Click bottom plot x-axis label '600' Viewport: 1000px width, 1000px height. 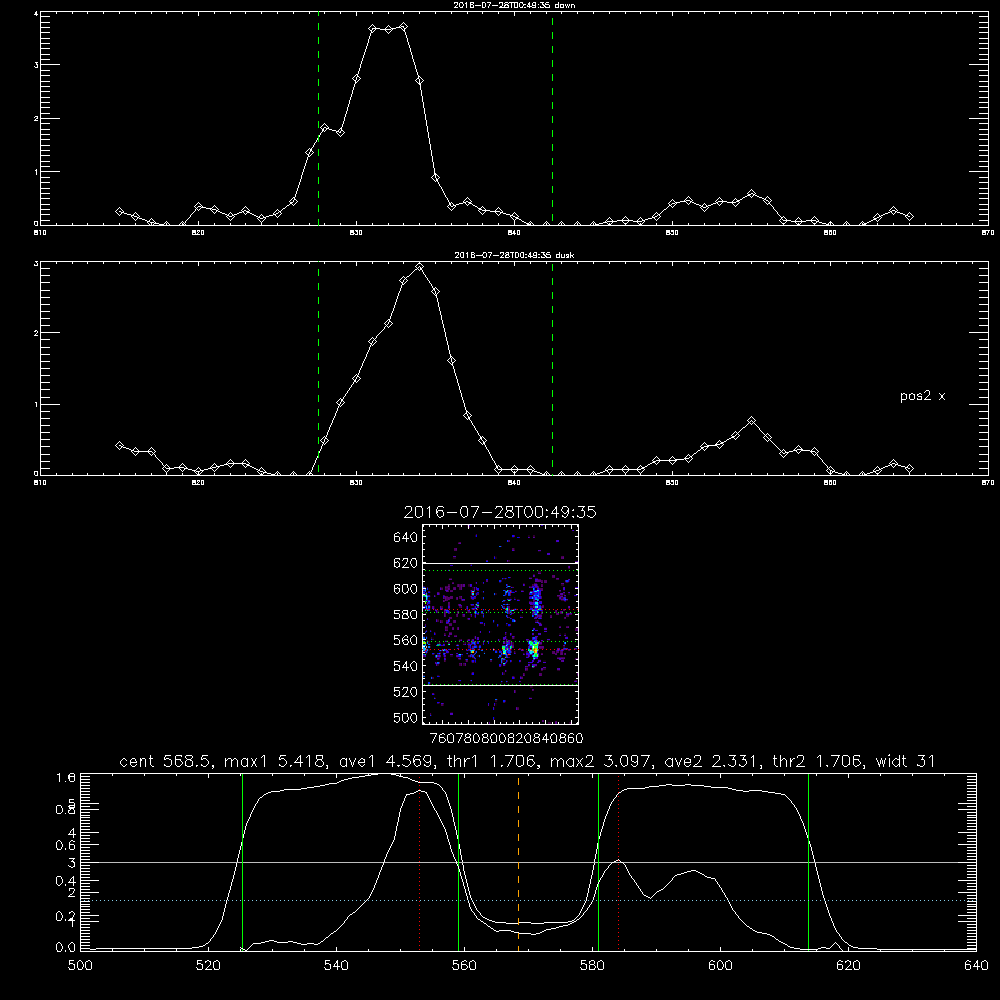pyautogui.click(x=720, y=966)
